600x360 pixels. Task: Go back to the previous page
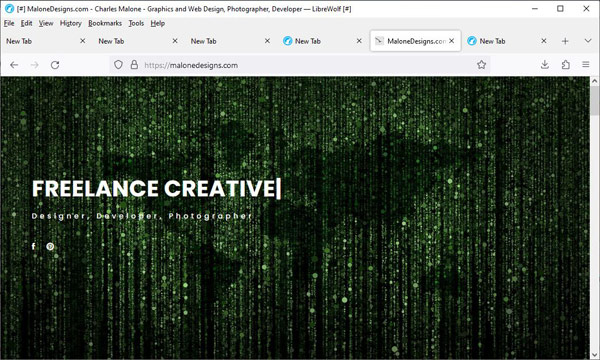tap(14, 65)
